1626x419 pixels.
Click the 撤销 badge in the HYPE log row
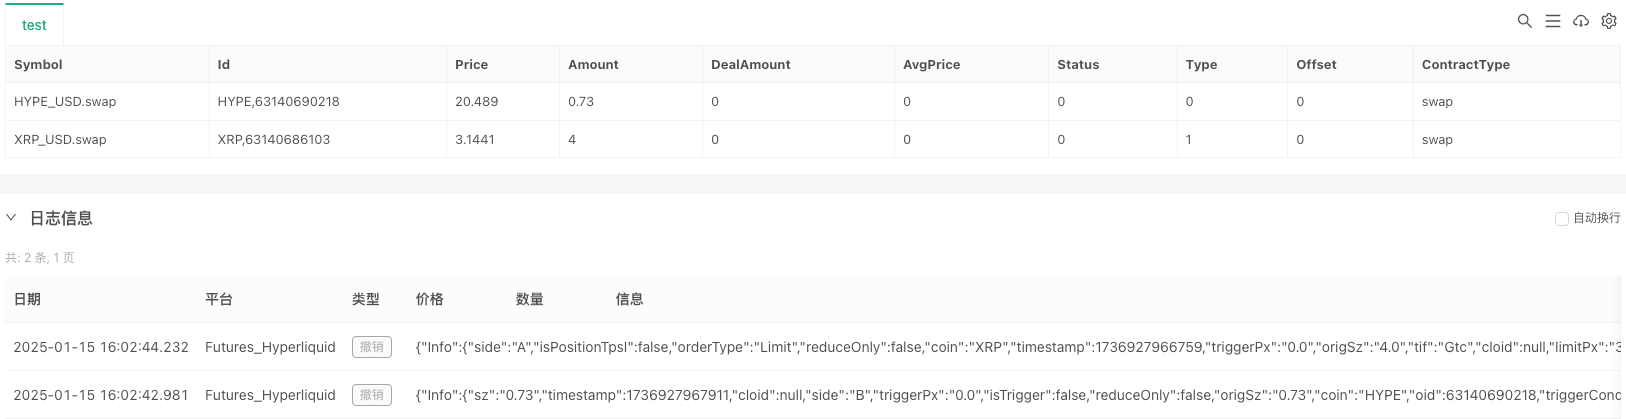tap(371, 395)
